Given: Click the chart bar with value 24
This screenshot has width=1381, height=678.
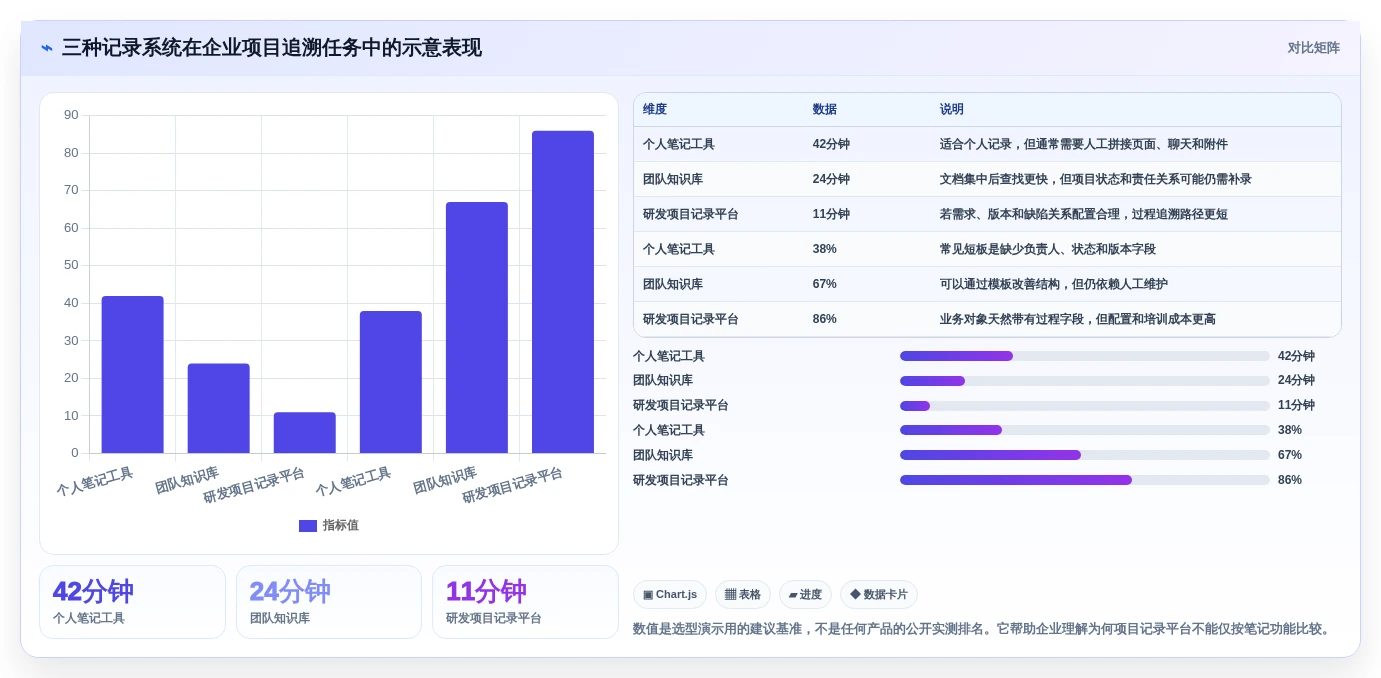Looking at the screenshot, I should (219, 408).
